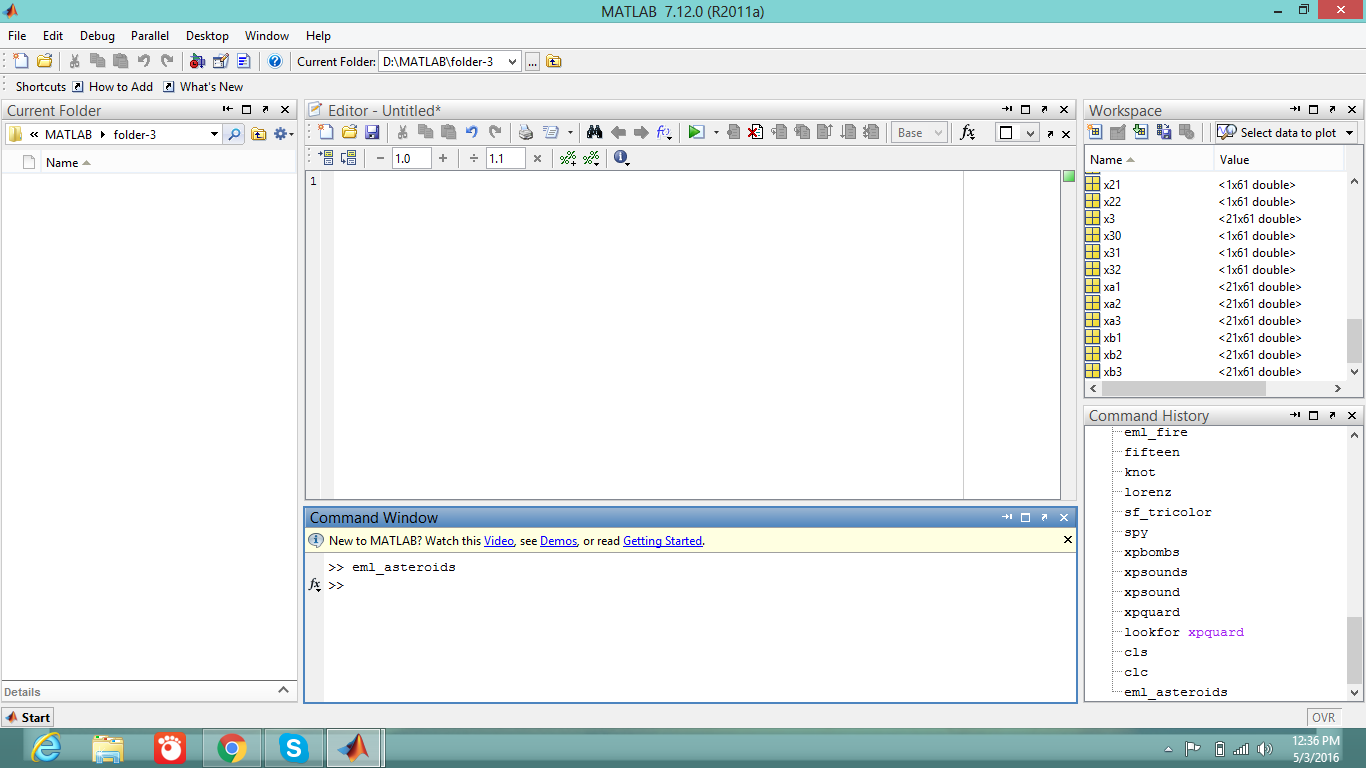The height and width of the screenshot is (768, 1366).
Task: Open the Current Folder path dropdown
Action: pyautogui.click(x=512, y=61)
